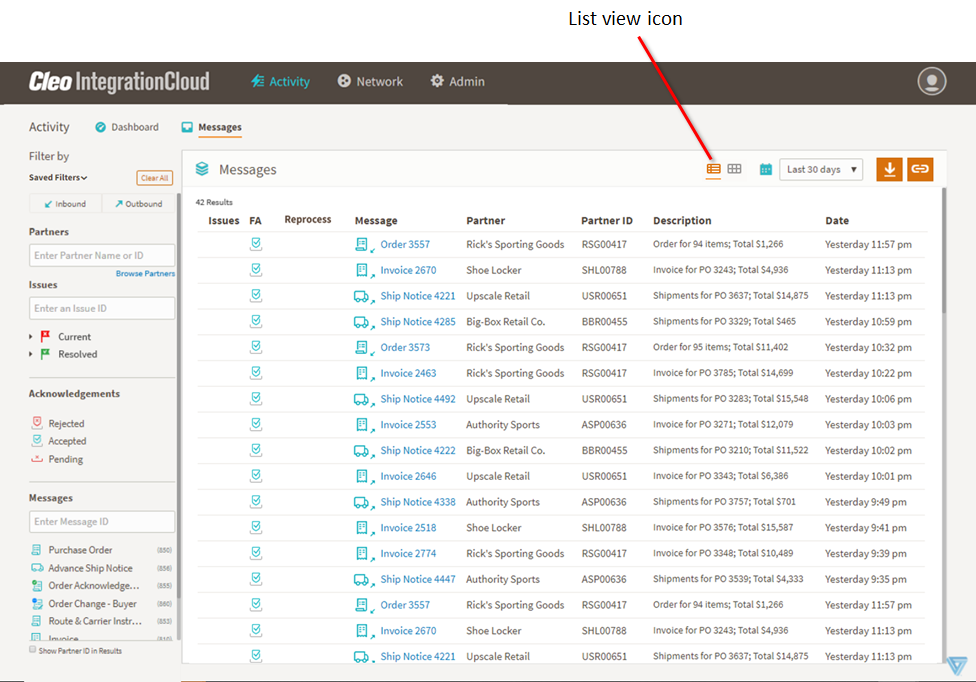Click the Enter Message ID field
Image resolution: width=976 pixels, height=682 pixels.
101,522
